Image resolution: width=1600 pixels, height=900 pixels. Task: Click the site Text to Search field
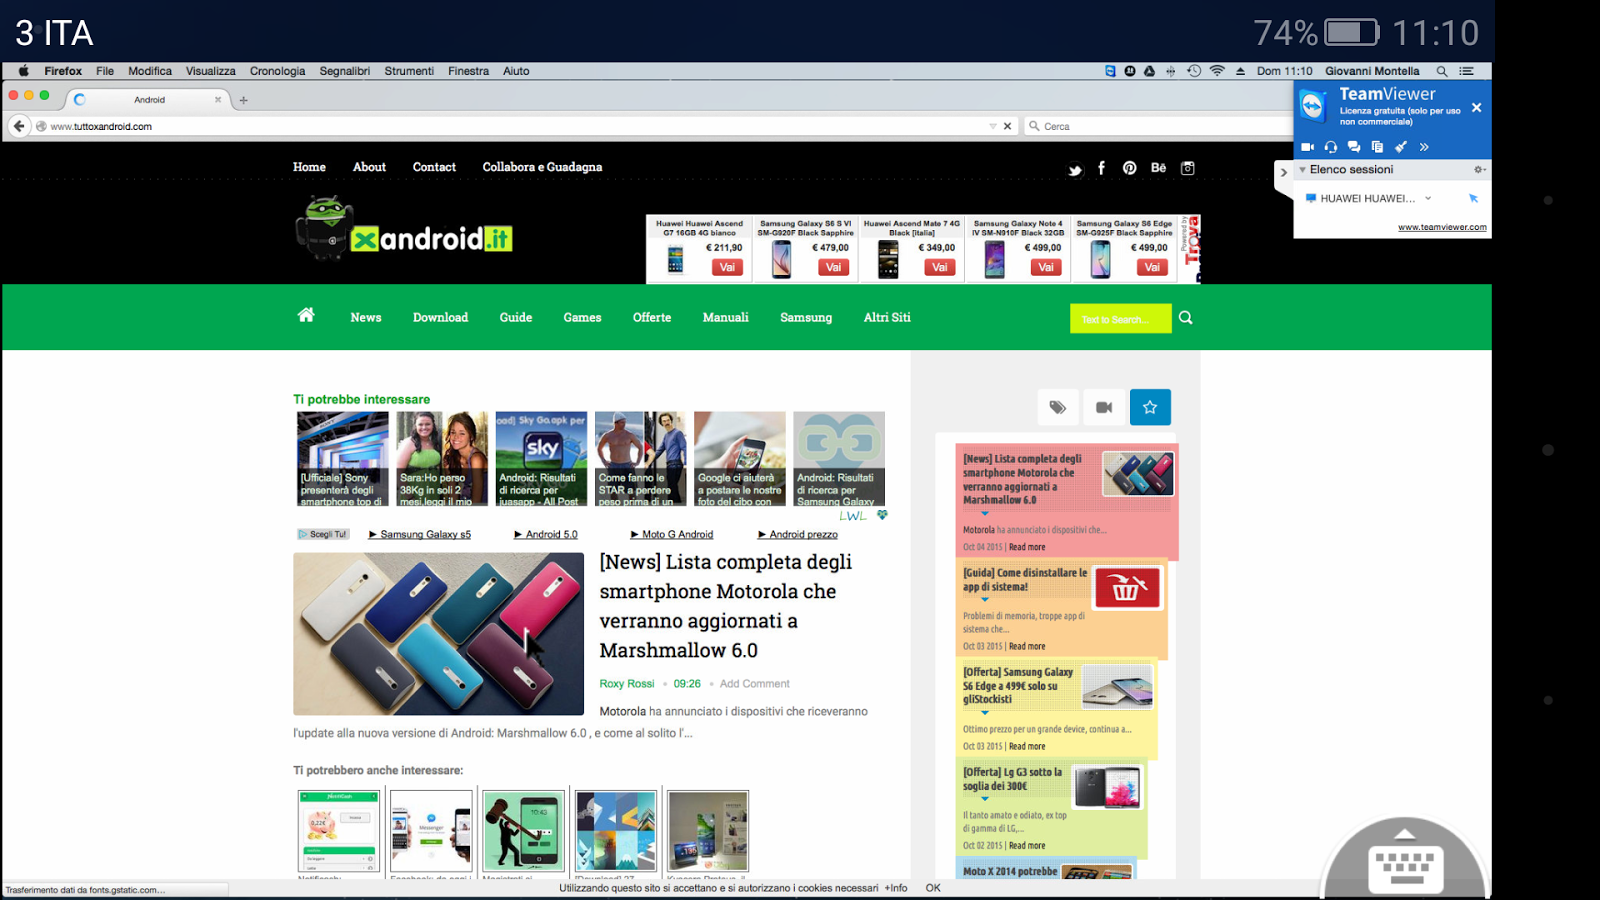(1120, 319)
